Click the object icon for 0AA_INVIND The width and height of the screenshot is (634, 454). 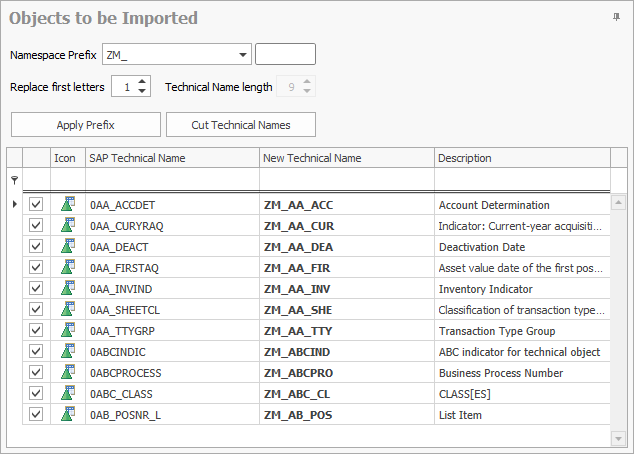pos(68,289)
